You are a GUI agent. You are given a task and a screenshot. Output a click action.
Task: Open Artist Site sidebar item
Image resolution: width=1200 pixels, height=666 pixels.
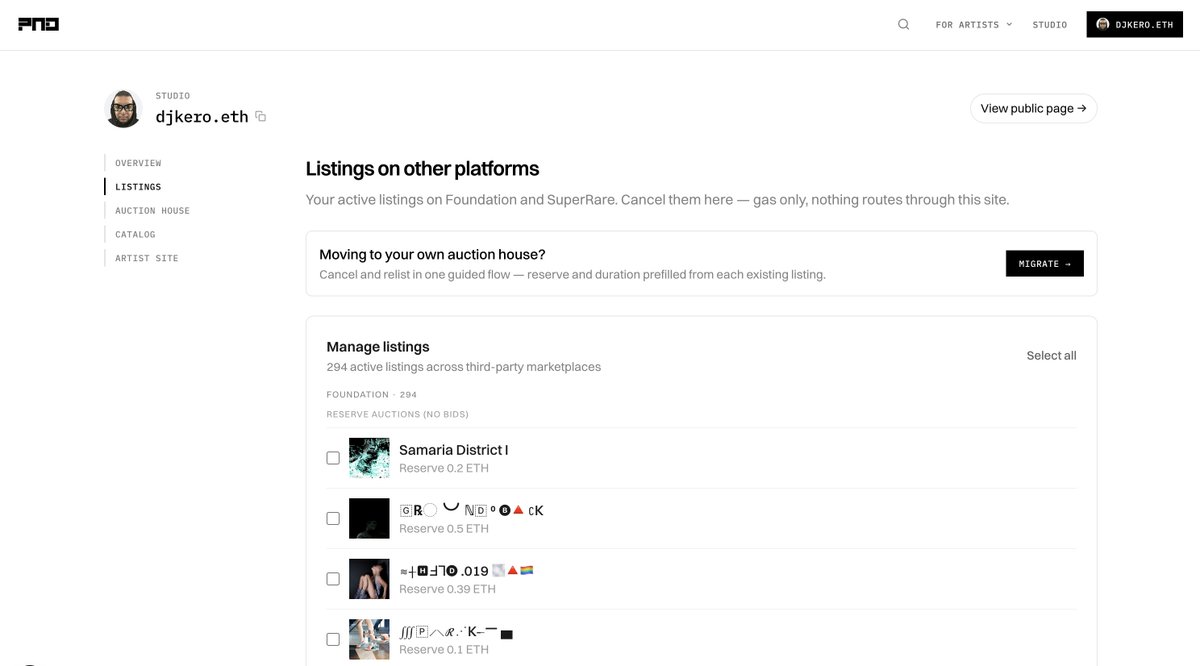tap(147, 259)
